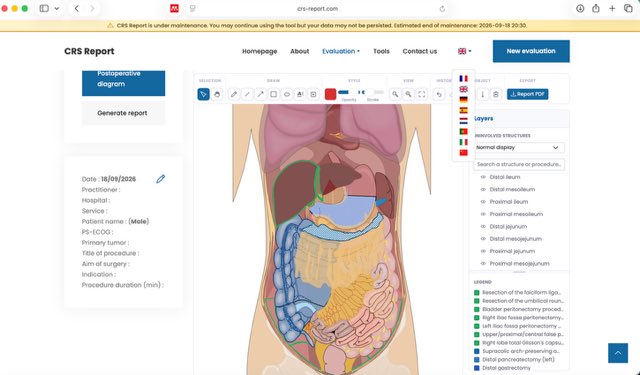640x375 pixels.
Task: Toggle visibility of Proximal mesoileum
Action: (x=483, y=214)
